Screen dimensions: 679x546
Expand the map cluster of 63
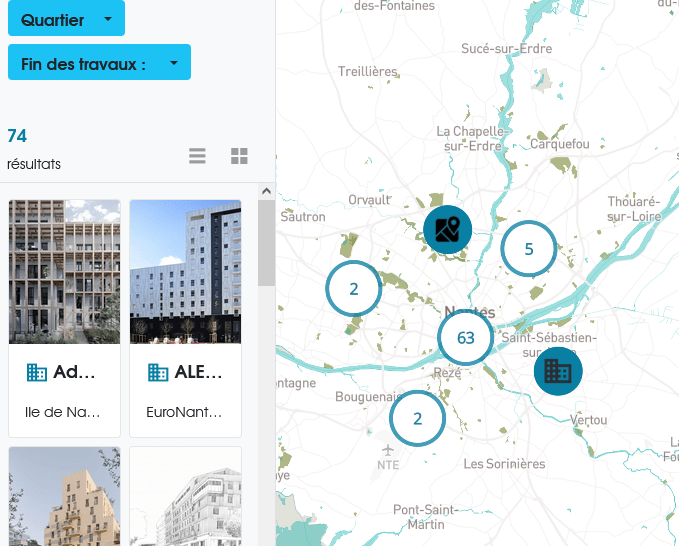(466, 338)
